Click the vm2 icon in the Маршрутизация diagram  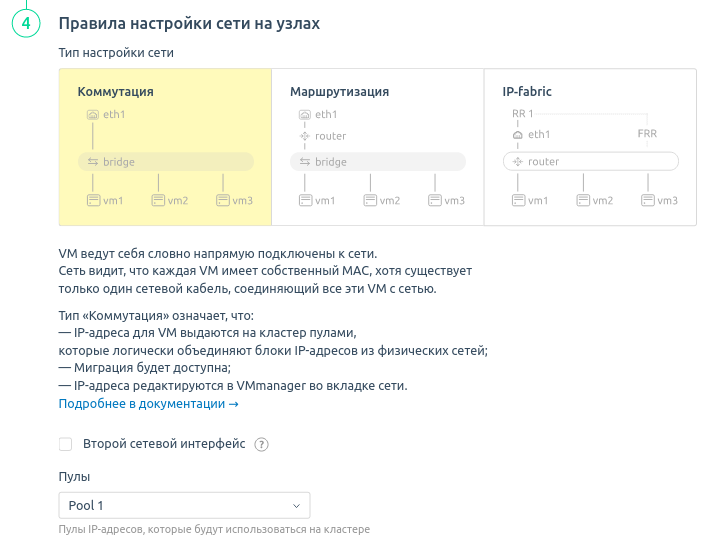coord(370,201)
